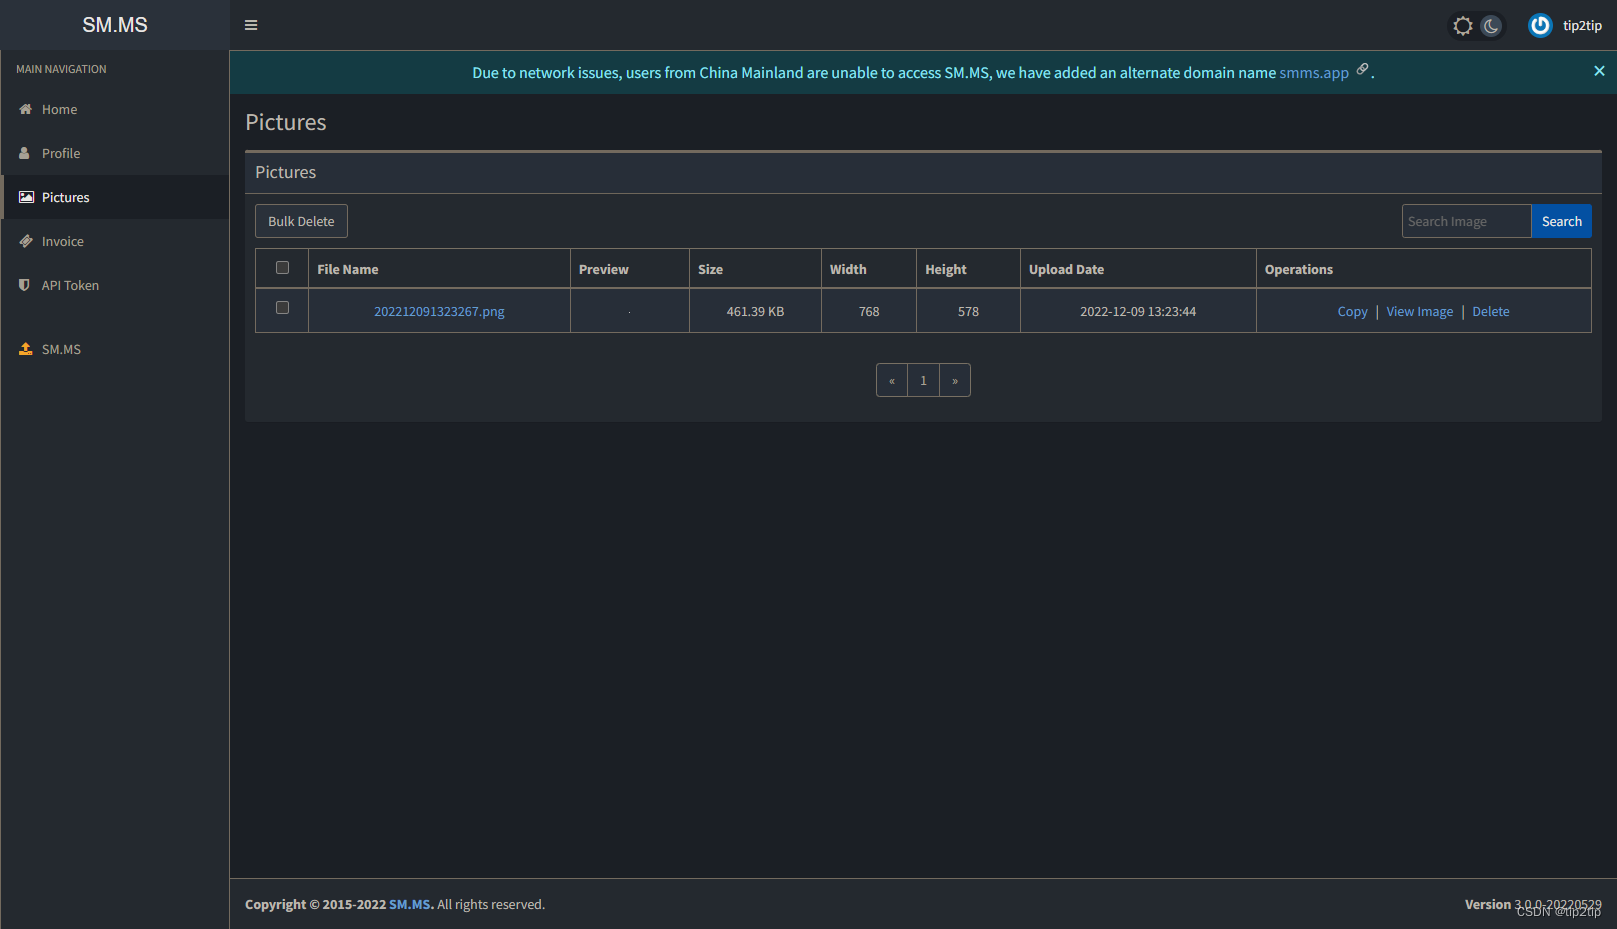Click the link icon beside smms.app
Screen dimensions: 1617x929
1362,69
